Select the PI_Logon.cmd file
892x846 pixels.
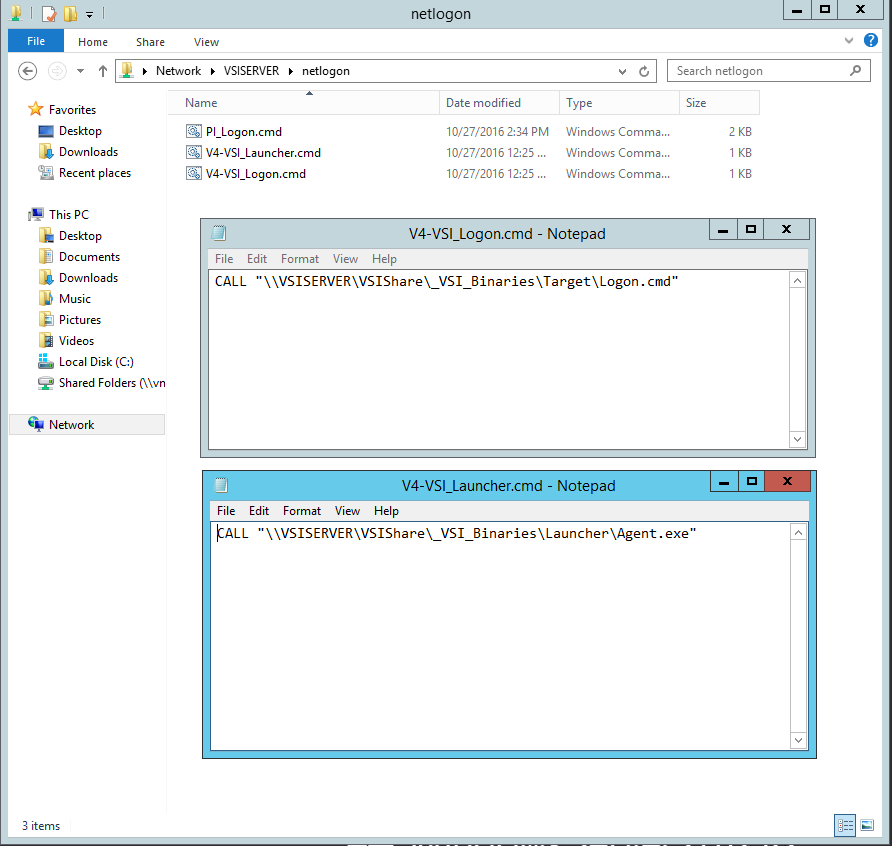click(x=243, y=132)
